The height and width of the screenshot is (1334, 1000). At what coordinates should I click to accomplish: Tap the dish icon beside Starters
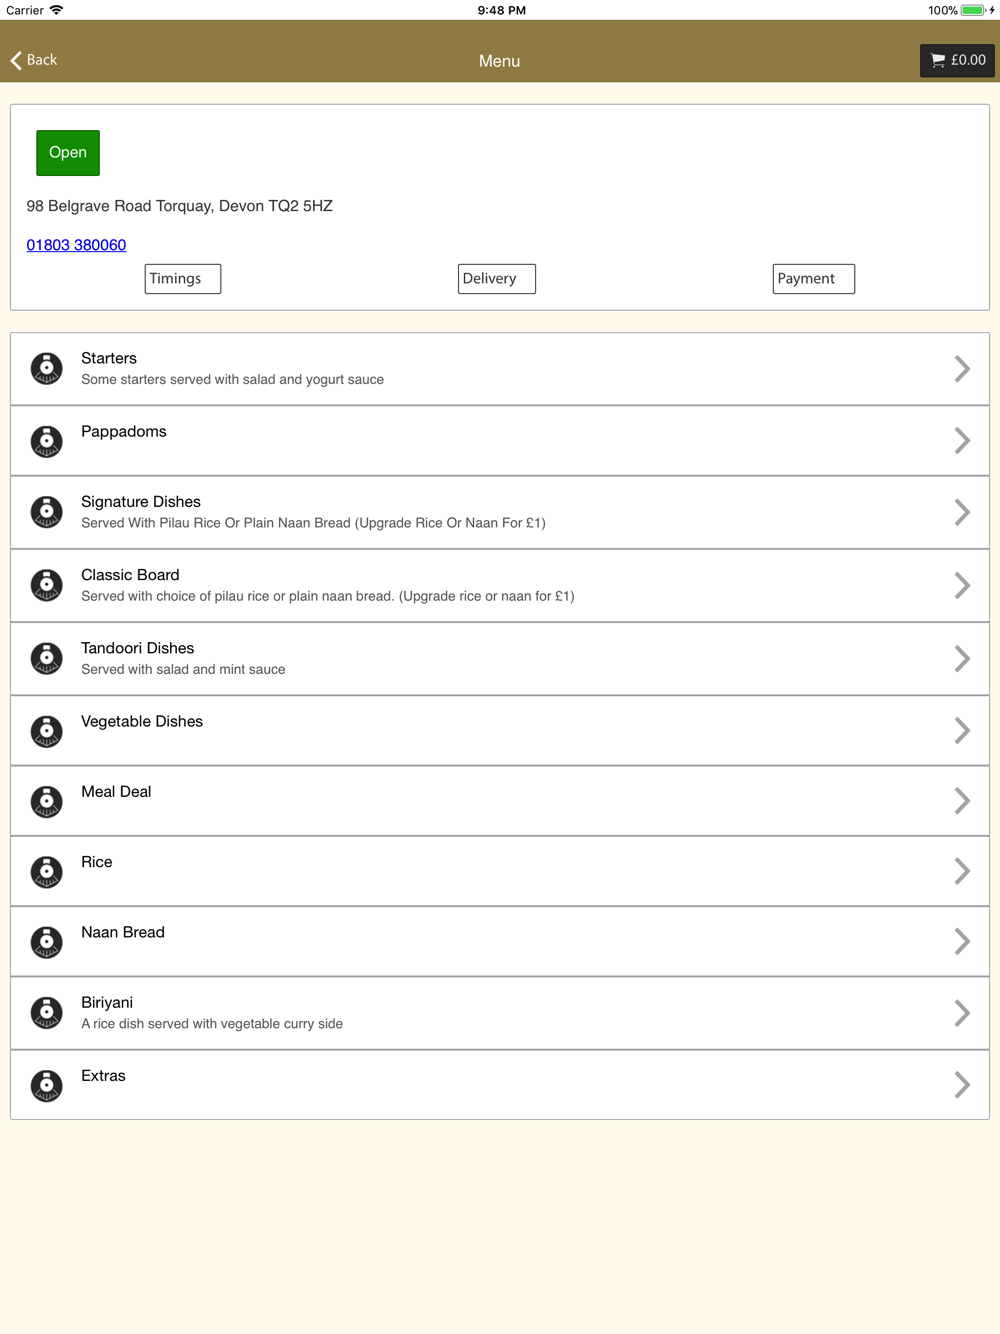pyautogui.click(x=46, y=368)
